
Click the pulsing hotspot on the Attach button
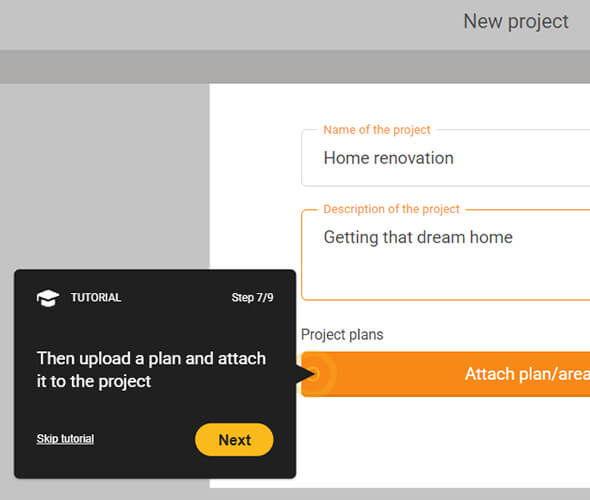click(x=315, y=374)
